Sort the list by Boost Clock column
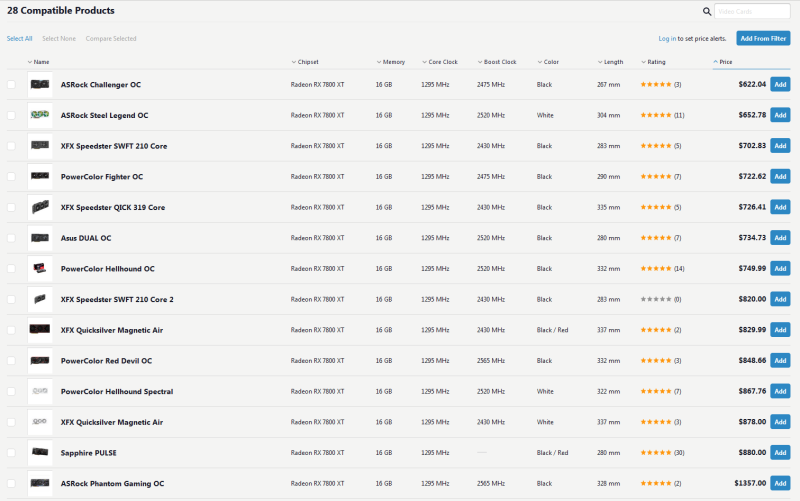 tap(497, 62)
